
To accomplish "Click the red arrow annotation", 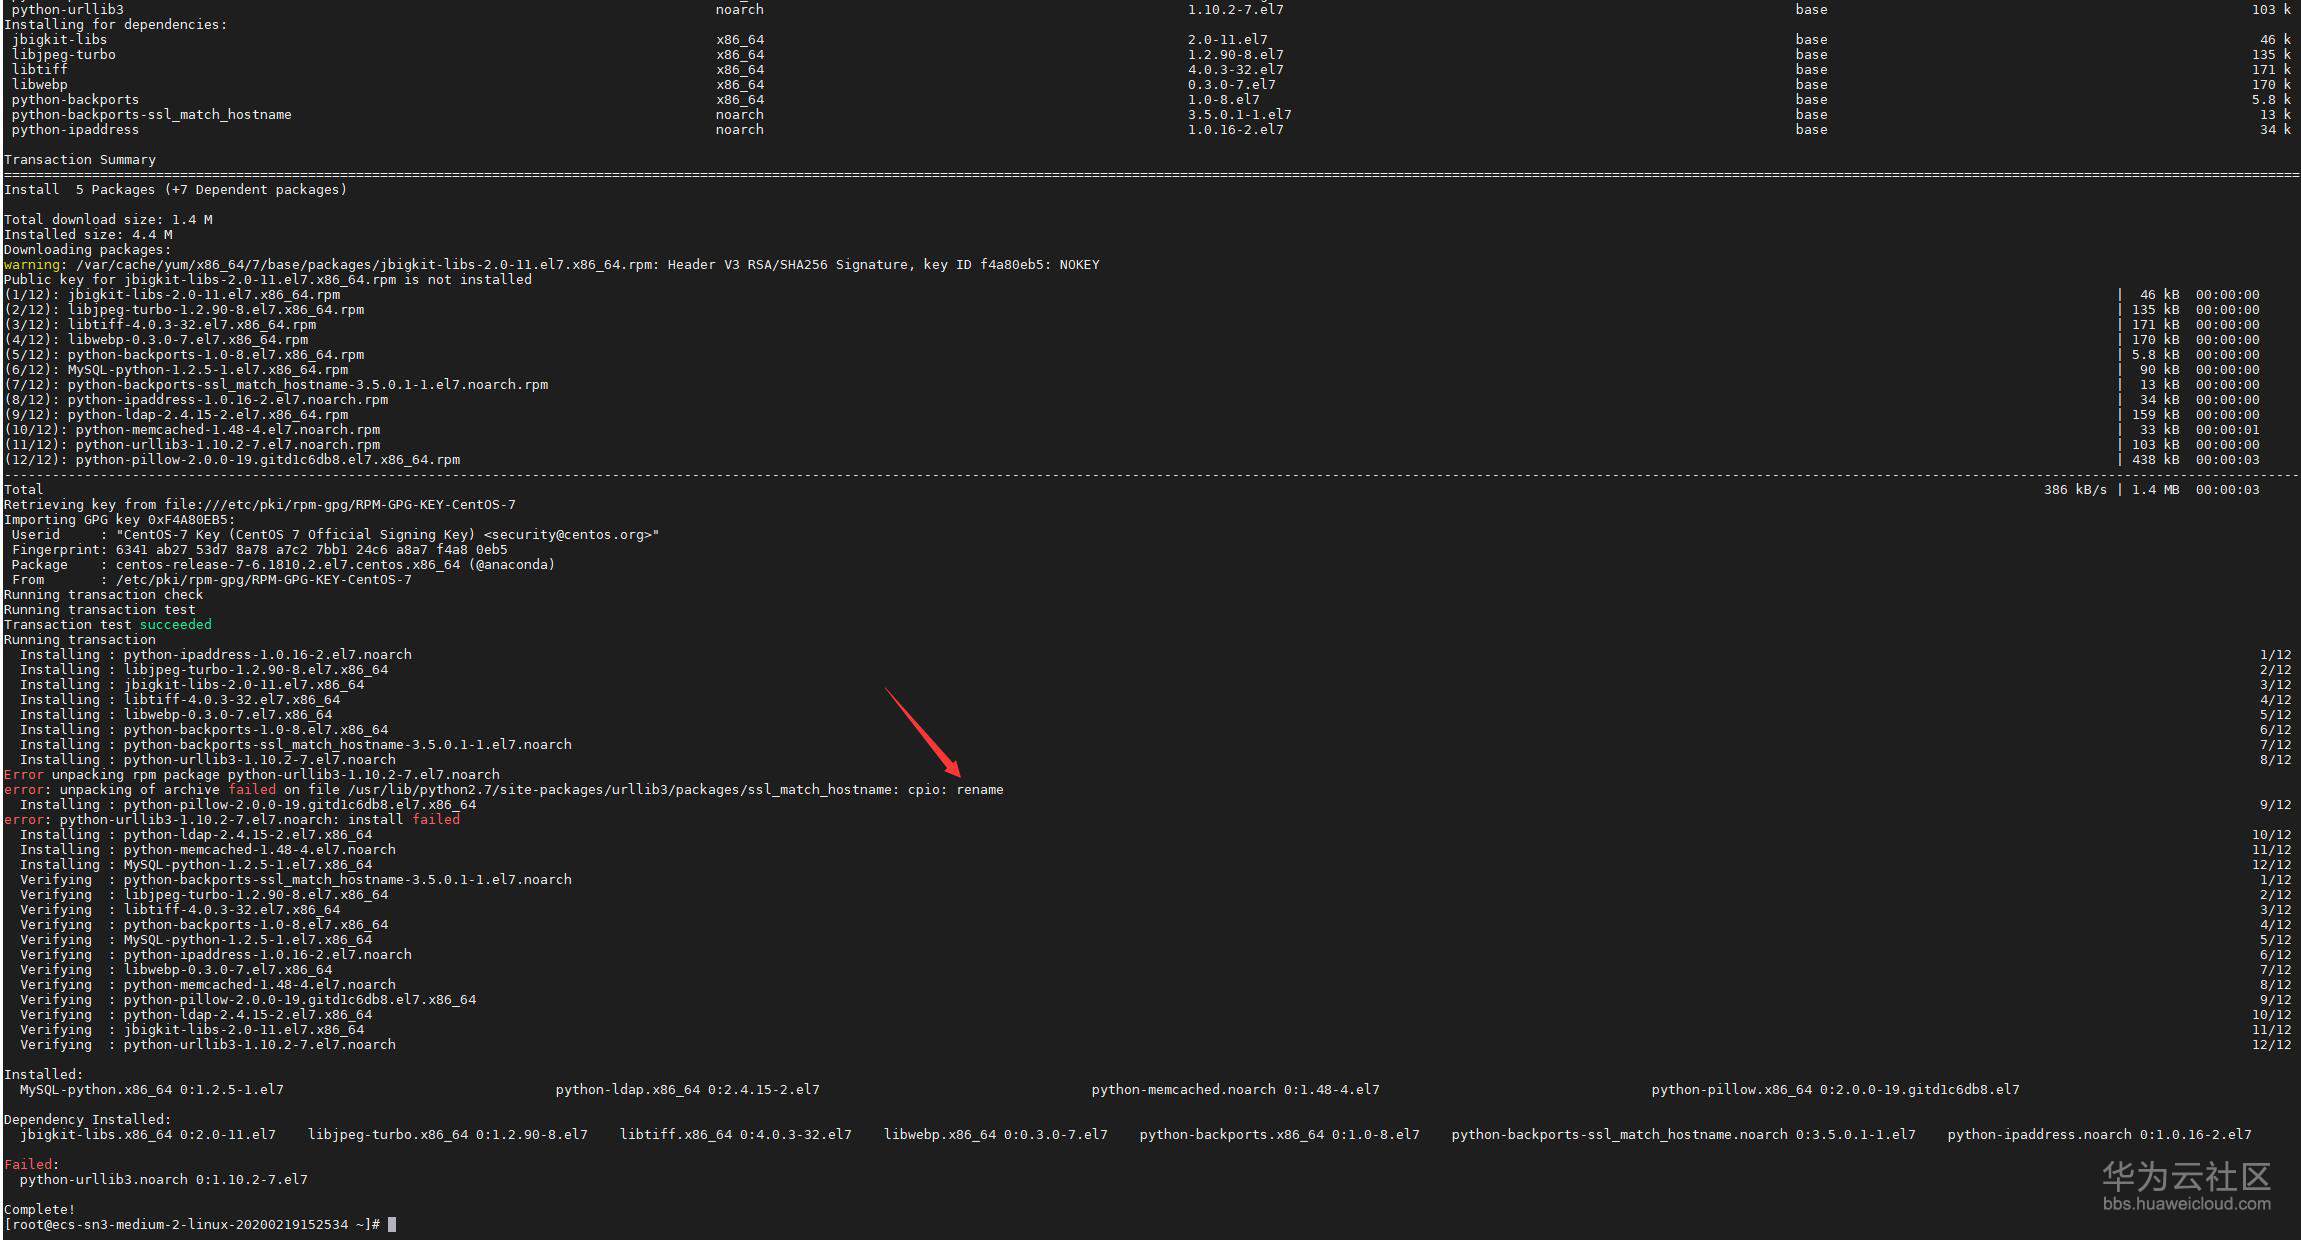I will tap(923, 732).
